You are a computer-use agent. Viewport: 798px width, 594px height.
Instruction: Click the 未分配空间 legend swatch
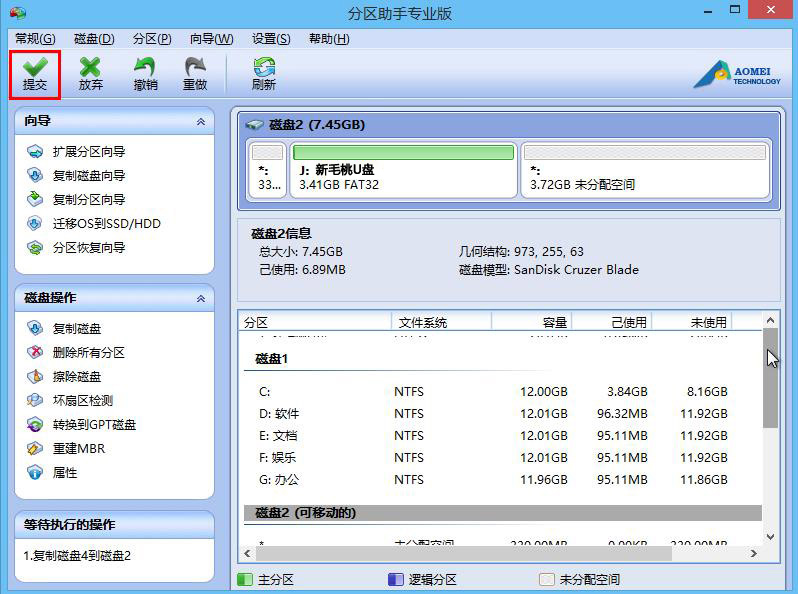pos(547,579)
